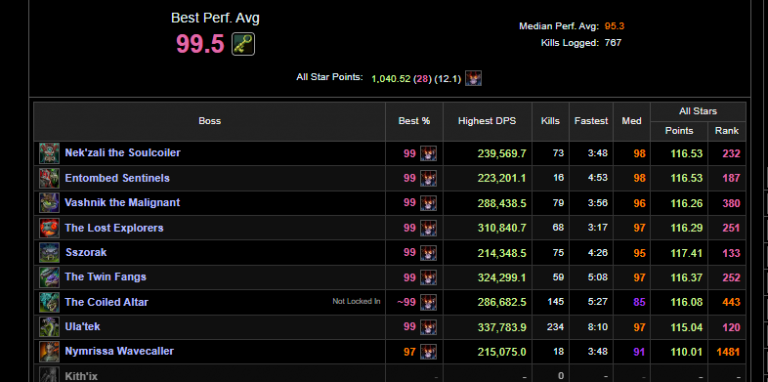Click spec icon in Entombed Sentinels Best % cell
The width and height of the screenshot is (768, 382).
(428, 178)
